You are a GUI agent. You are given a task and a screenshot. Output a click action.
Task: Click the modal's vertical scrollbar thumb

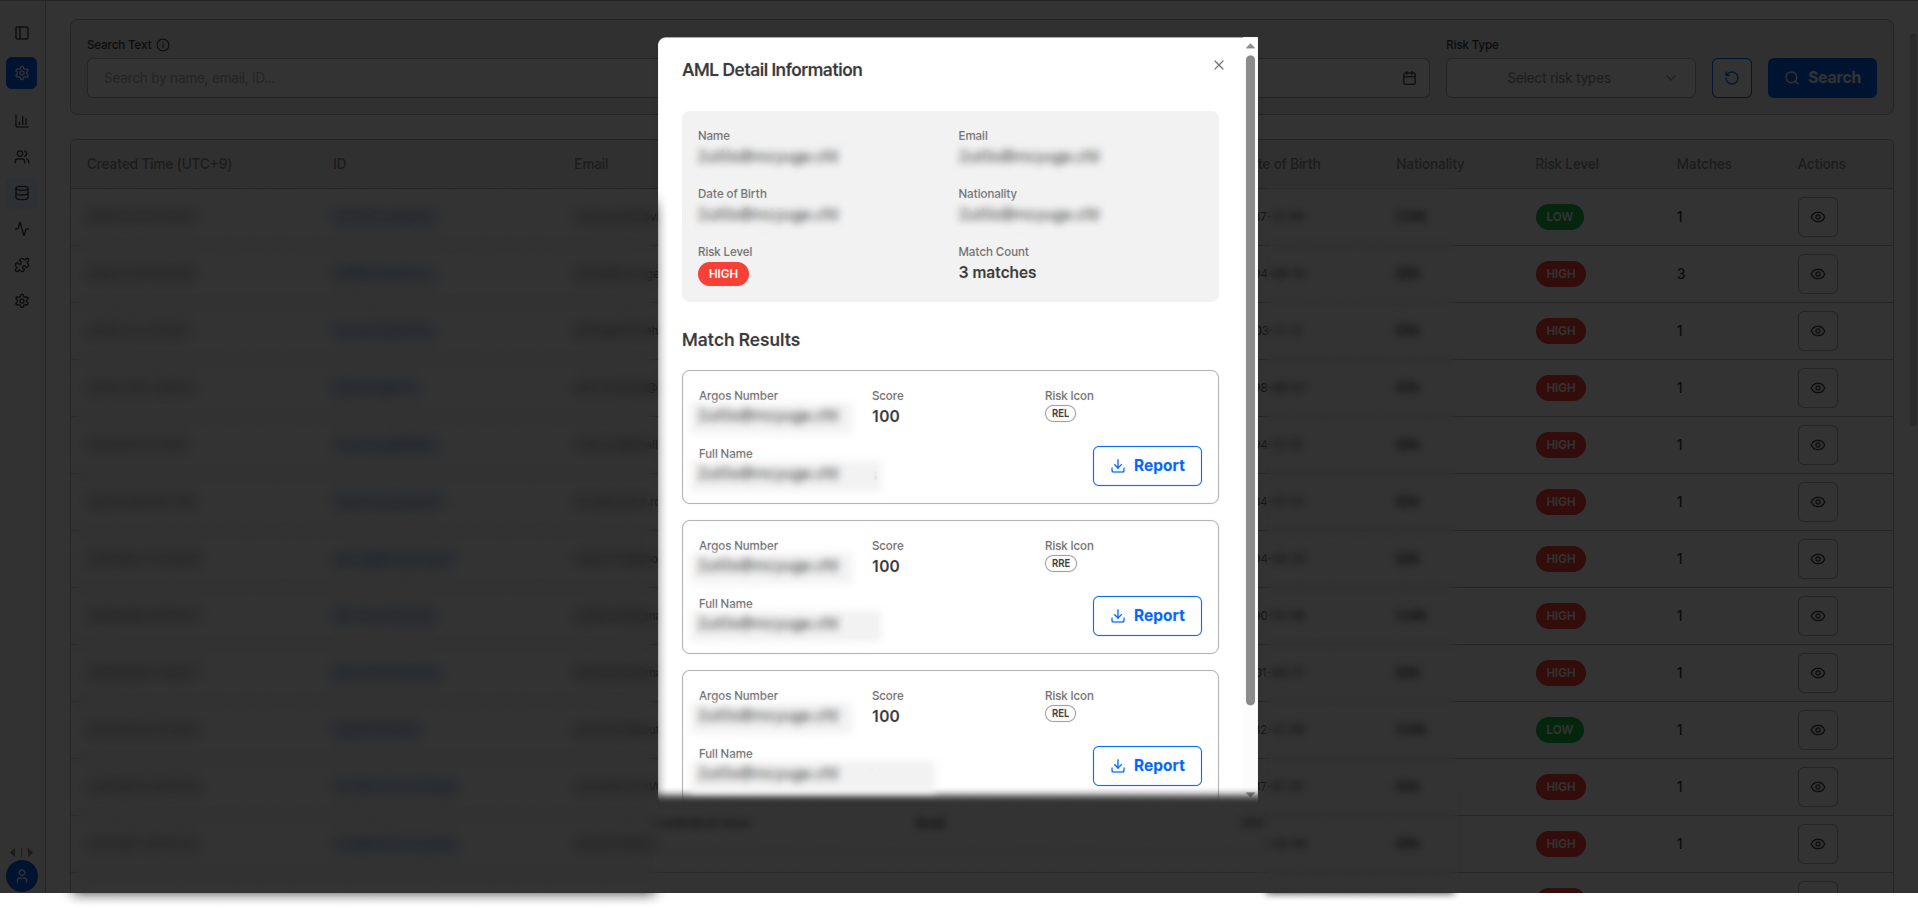pos(1250,380)
